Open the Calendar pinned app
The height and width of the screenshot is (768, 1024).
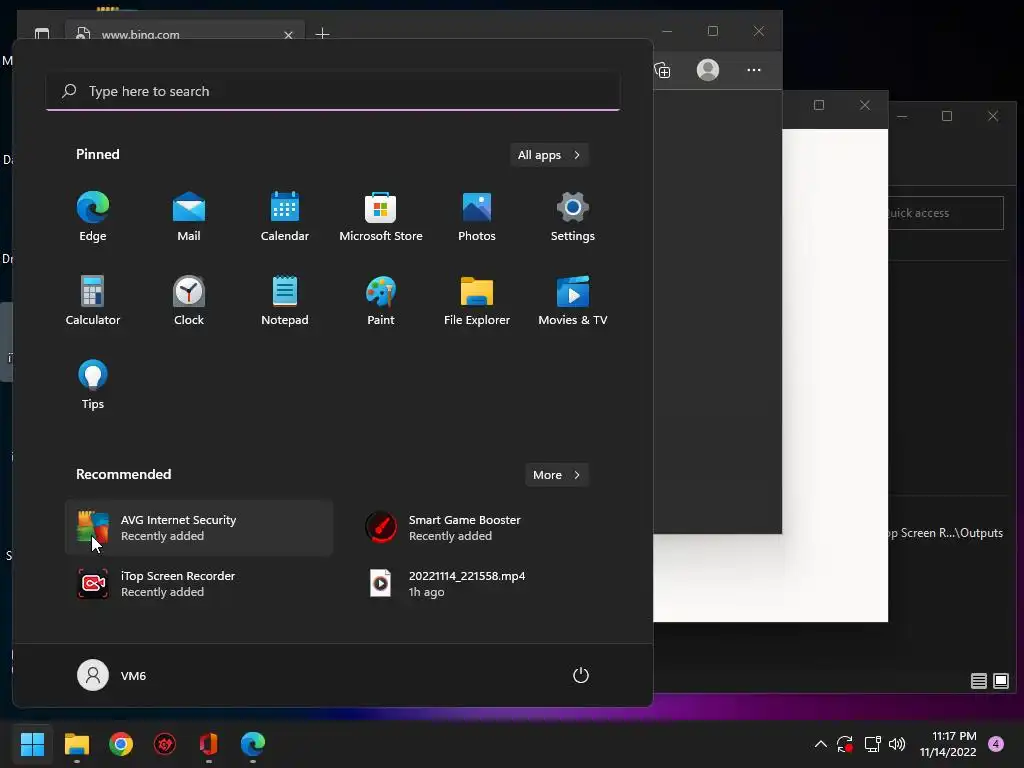point(285,217)
